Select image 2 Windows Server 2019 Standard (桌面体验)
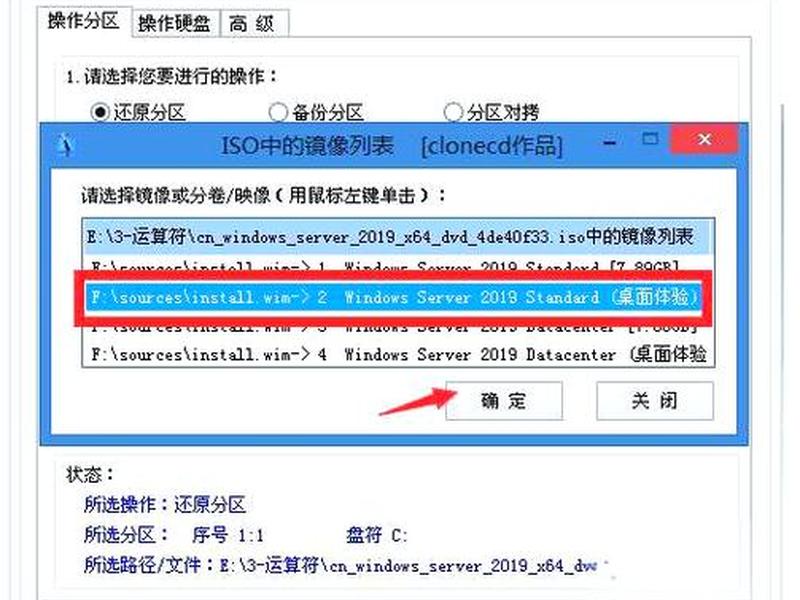 point(395,297)
